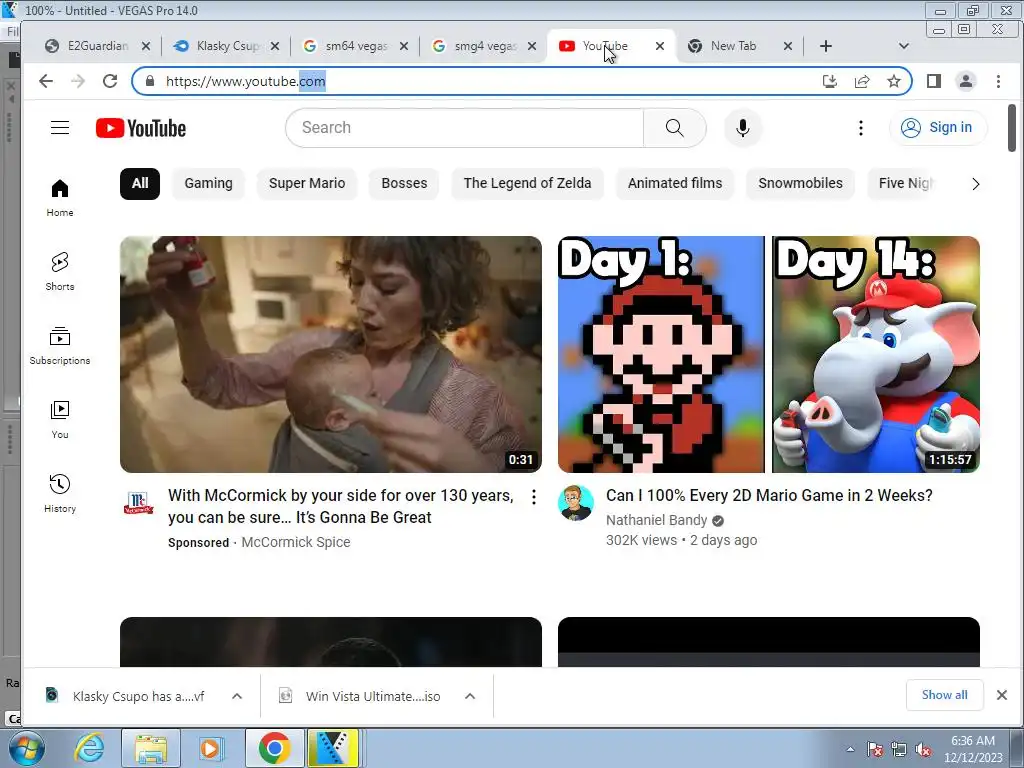Switch to VEGAS Pro taskbar icon
Image resolution: width=1024 pixels, height=768 pixels.
click(333, 748)
